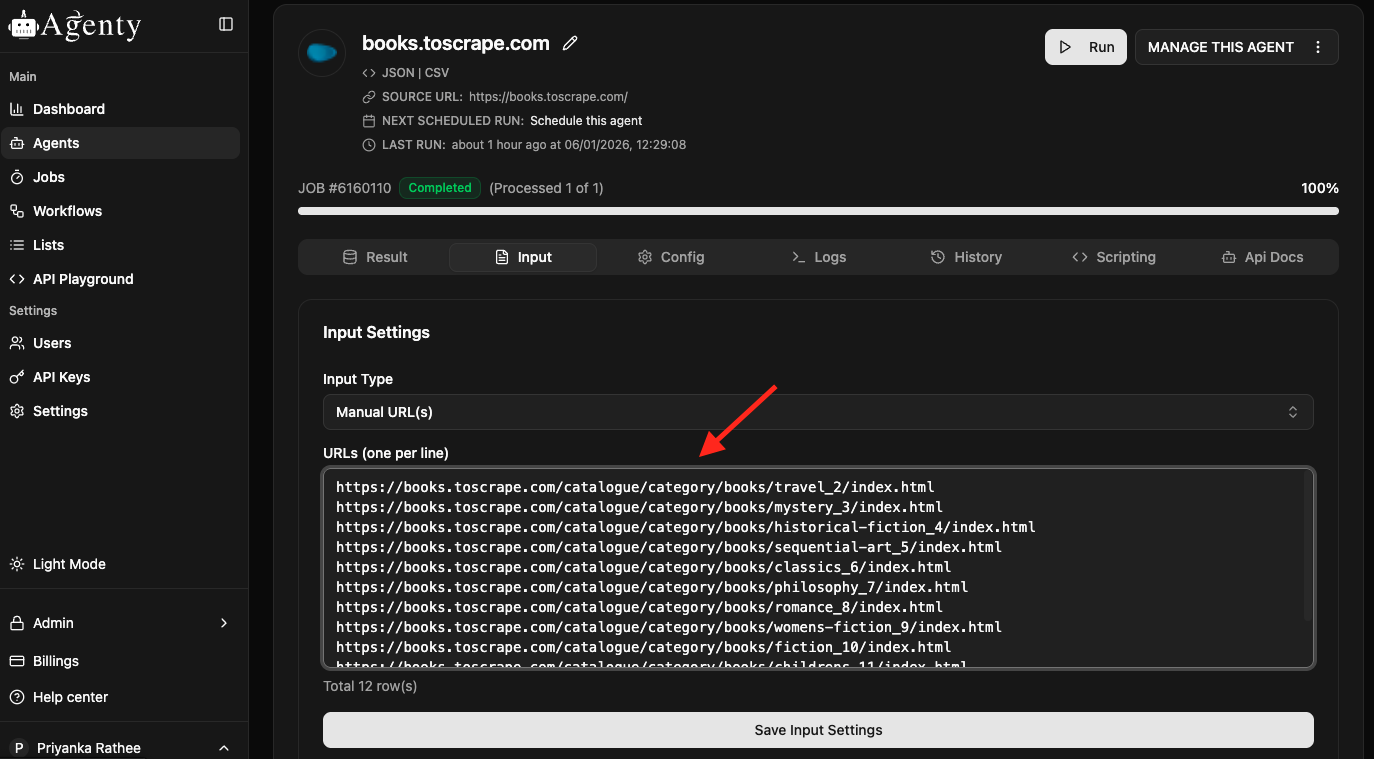Open Jobs in the sidebar

48,177
